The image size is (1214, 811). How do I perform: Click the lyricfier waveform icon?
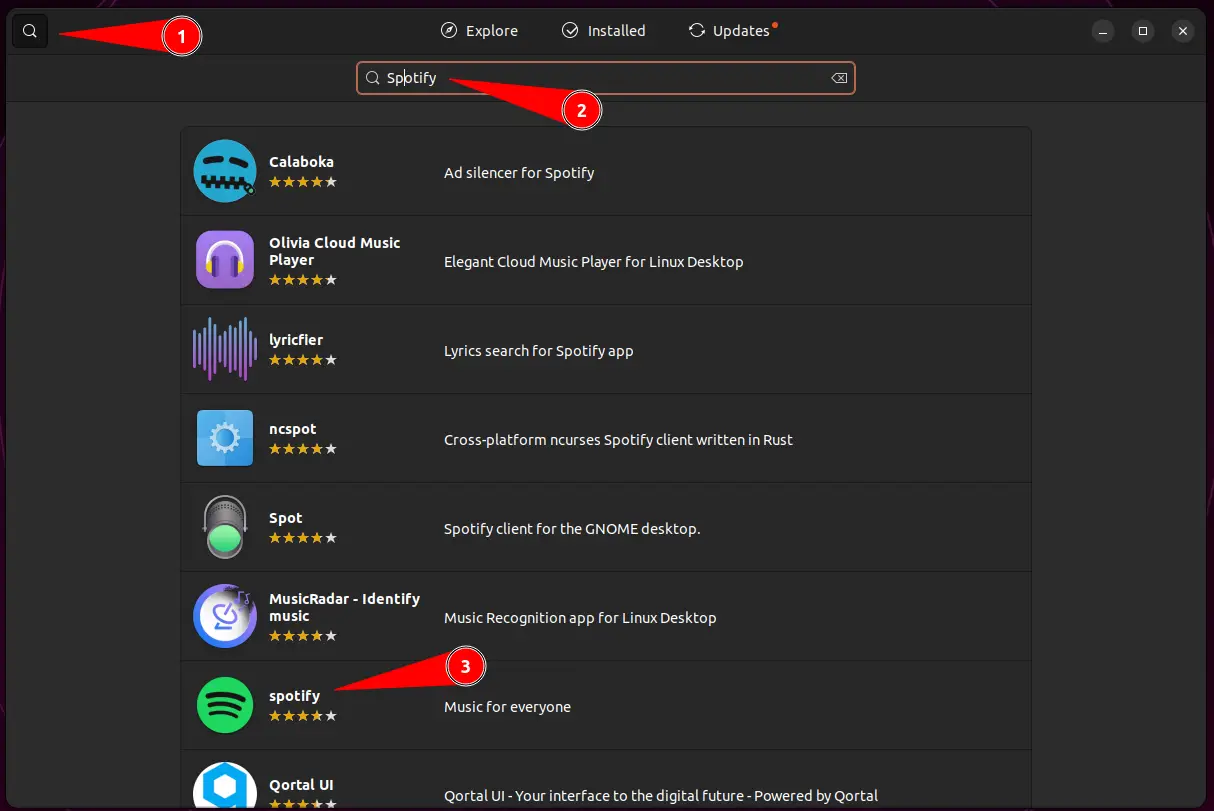click(225, 349)
